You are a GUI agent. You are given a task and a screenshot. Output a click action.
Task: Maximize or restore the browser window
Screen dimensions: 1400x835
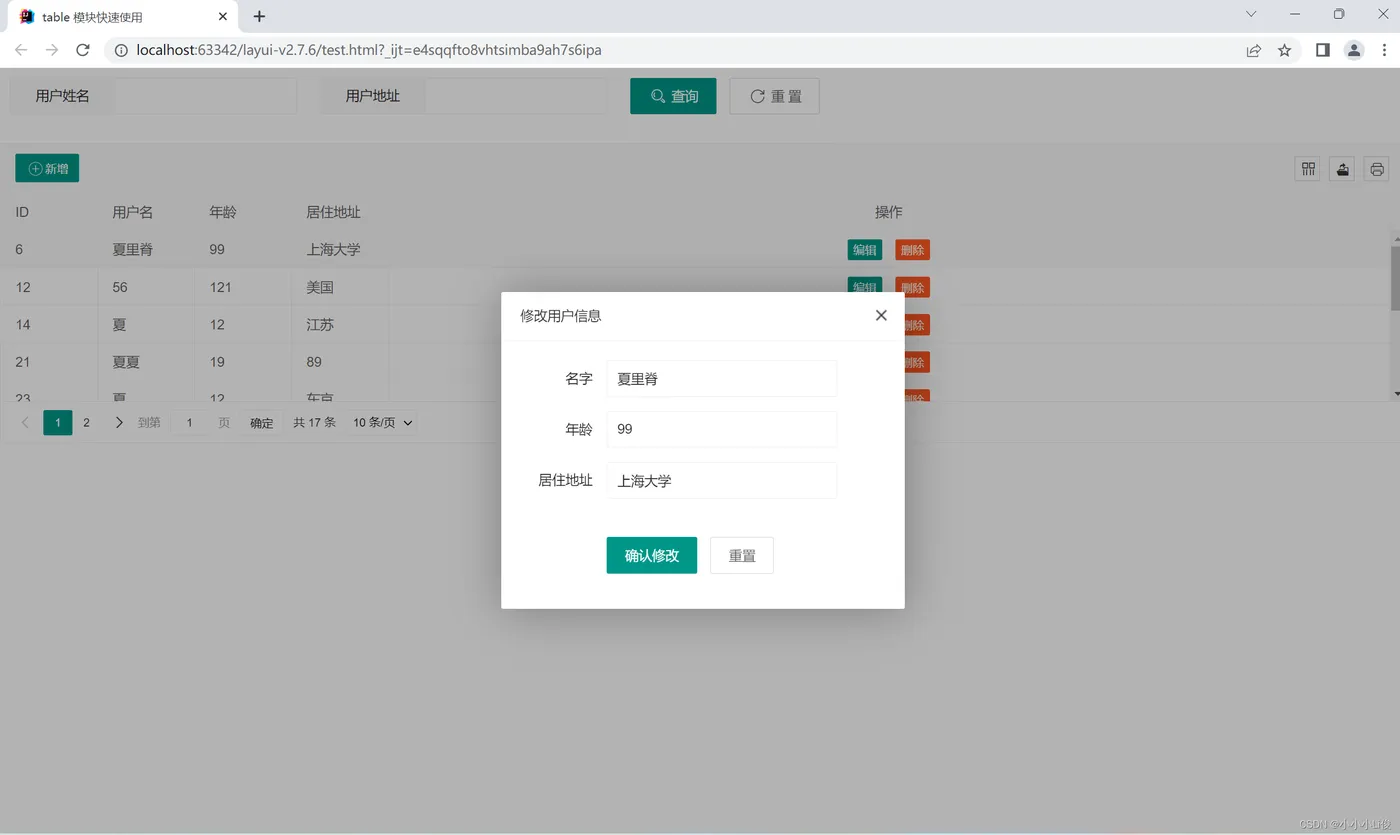pyautogui.click(x=1339, y=14)
